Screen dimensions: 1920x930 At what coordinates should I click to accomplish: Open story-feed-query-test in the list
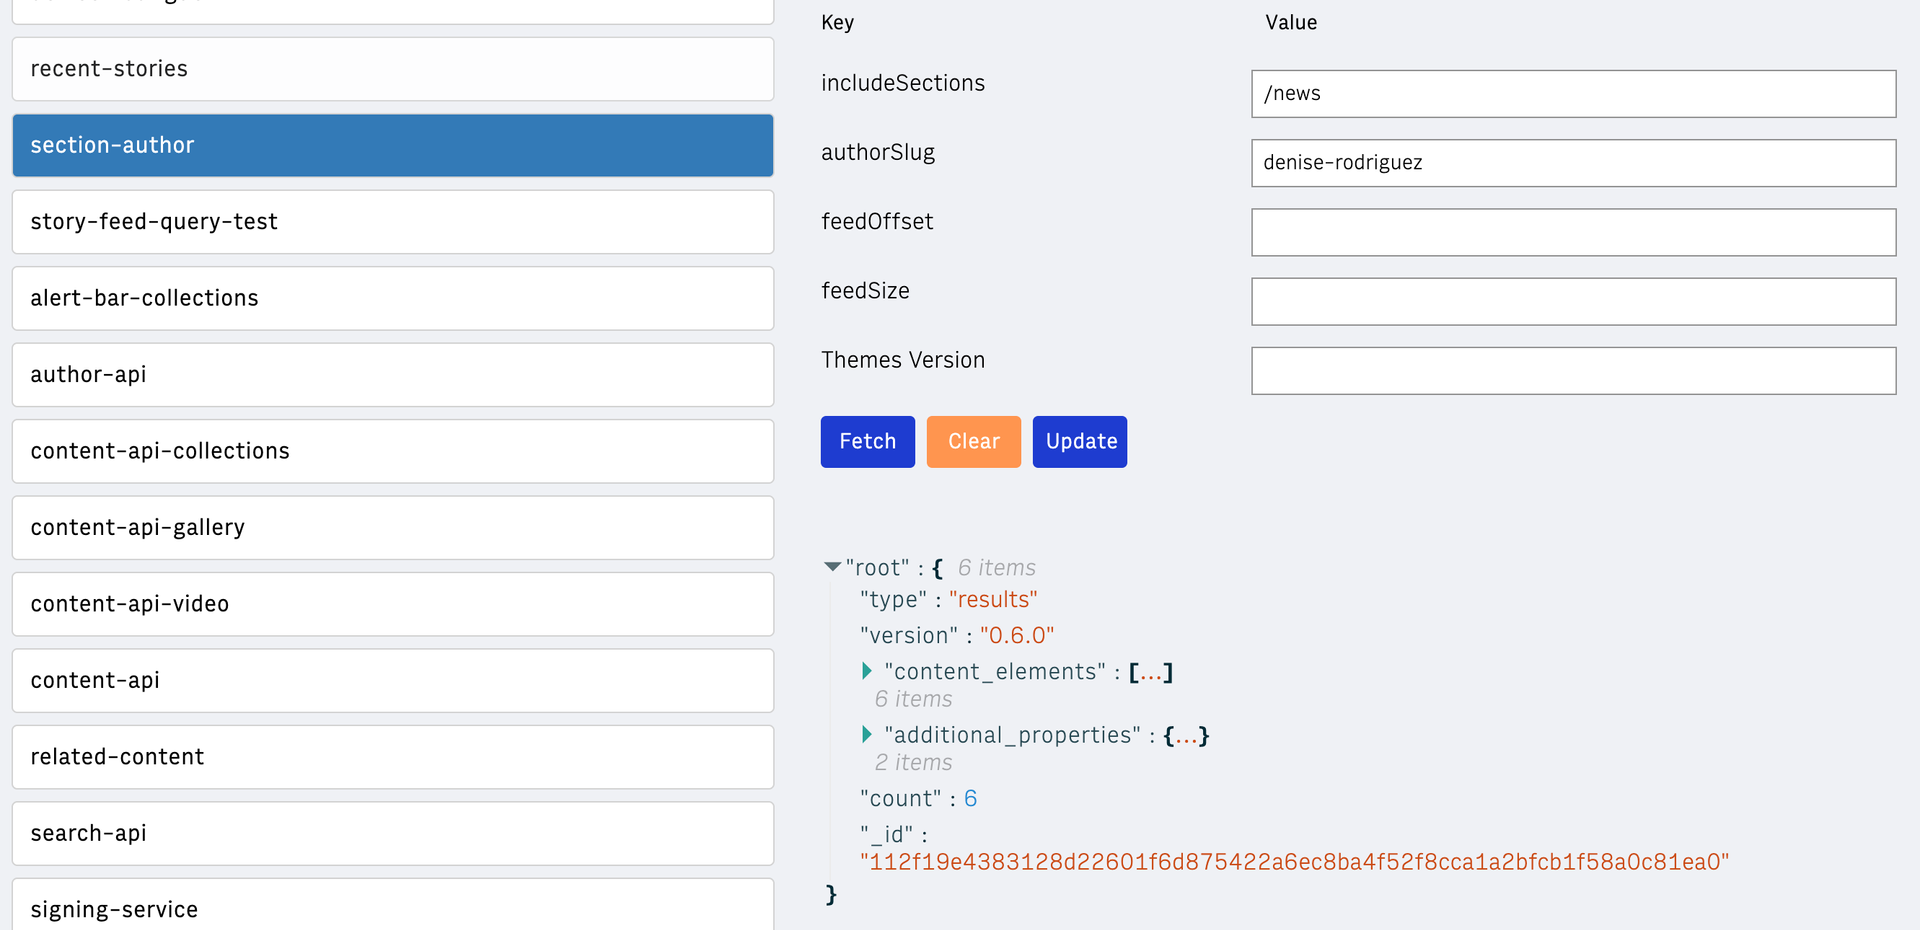coord(393,222)
